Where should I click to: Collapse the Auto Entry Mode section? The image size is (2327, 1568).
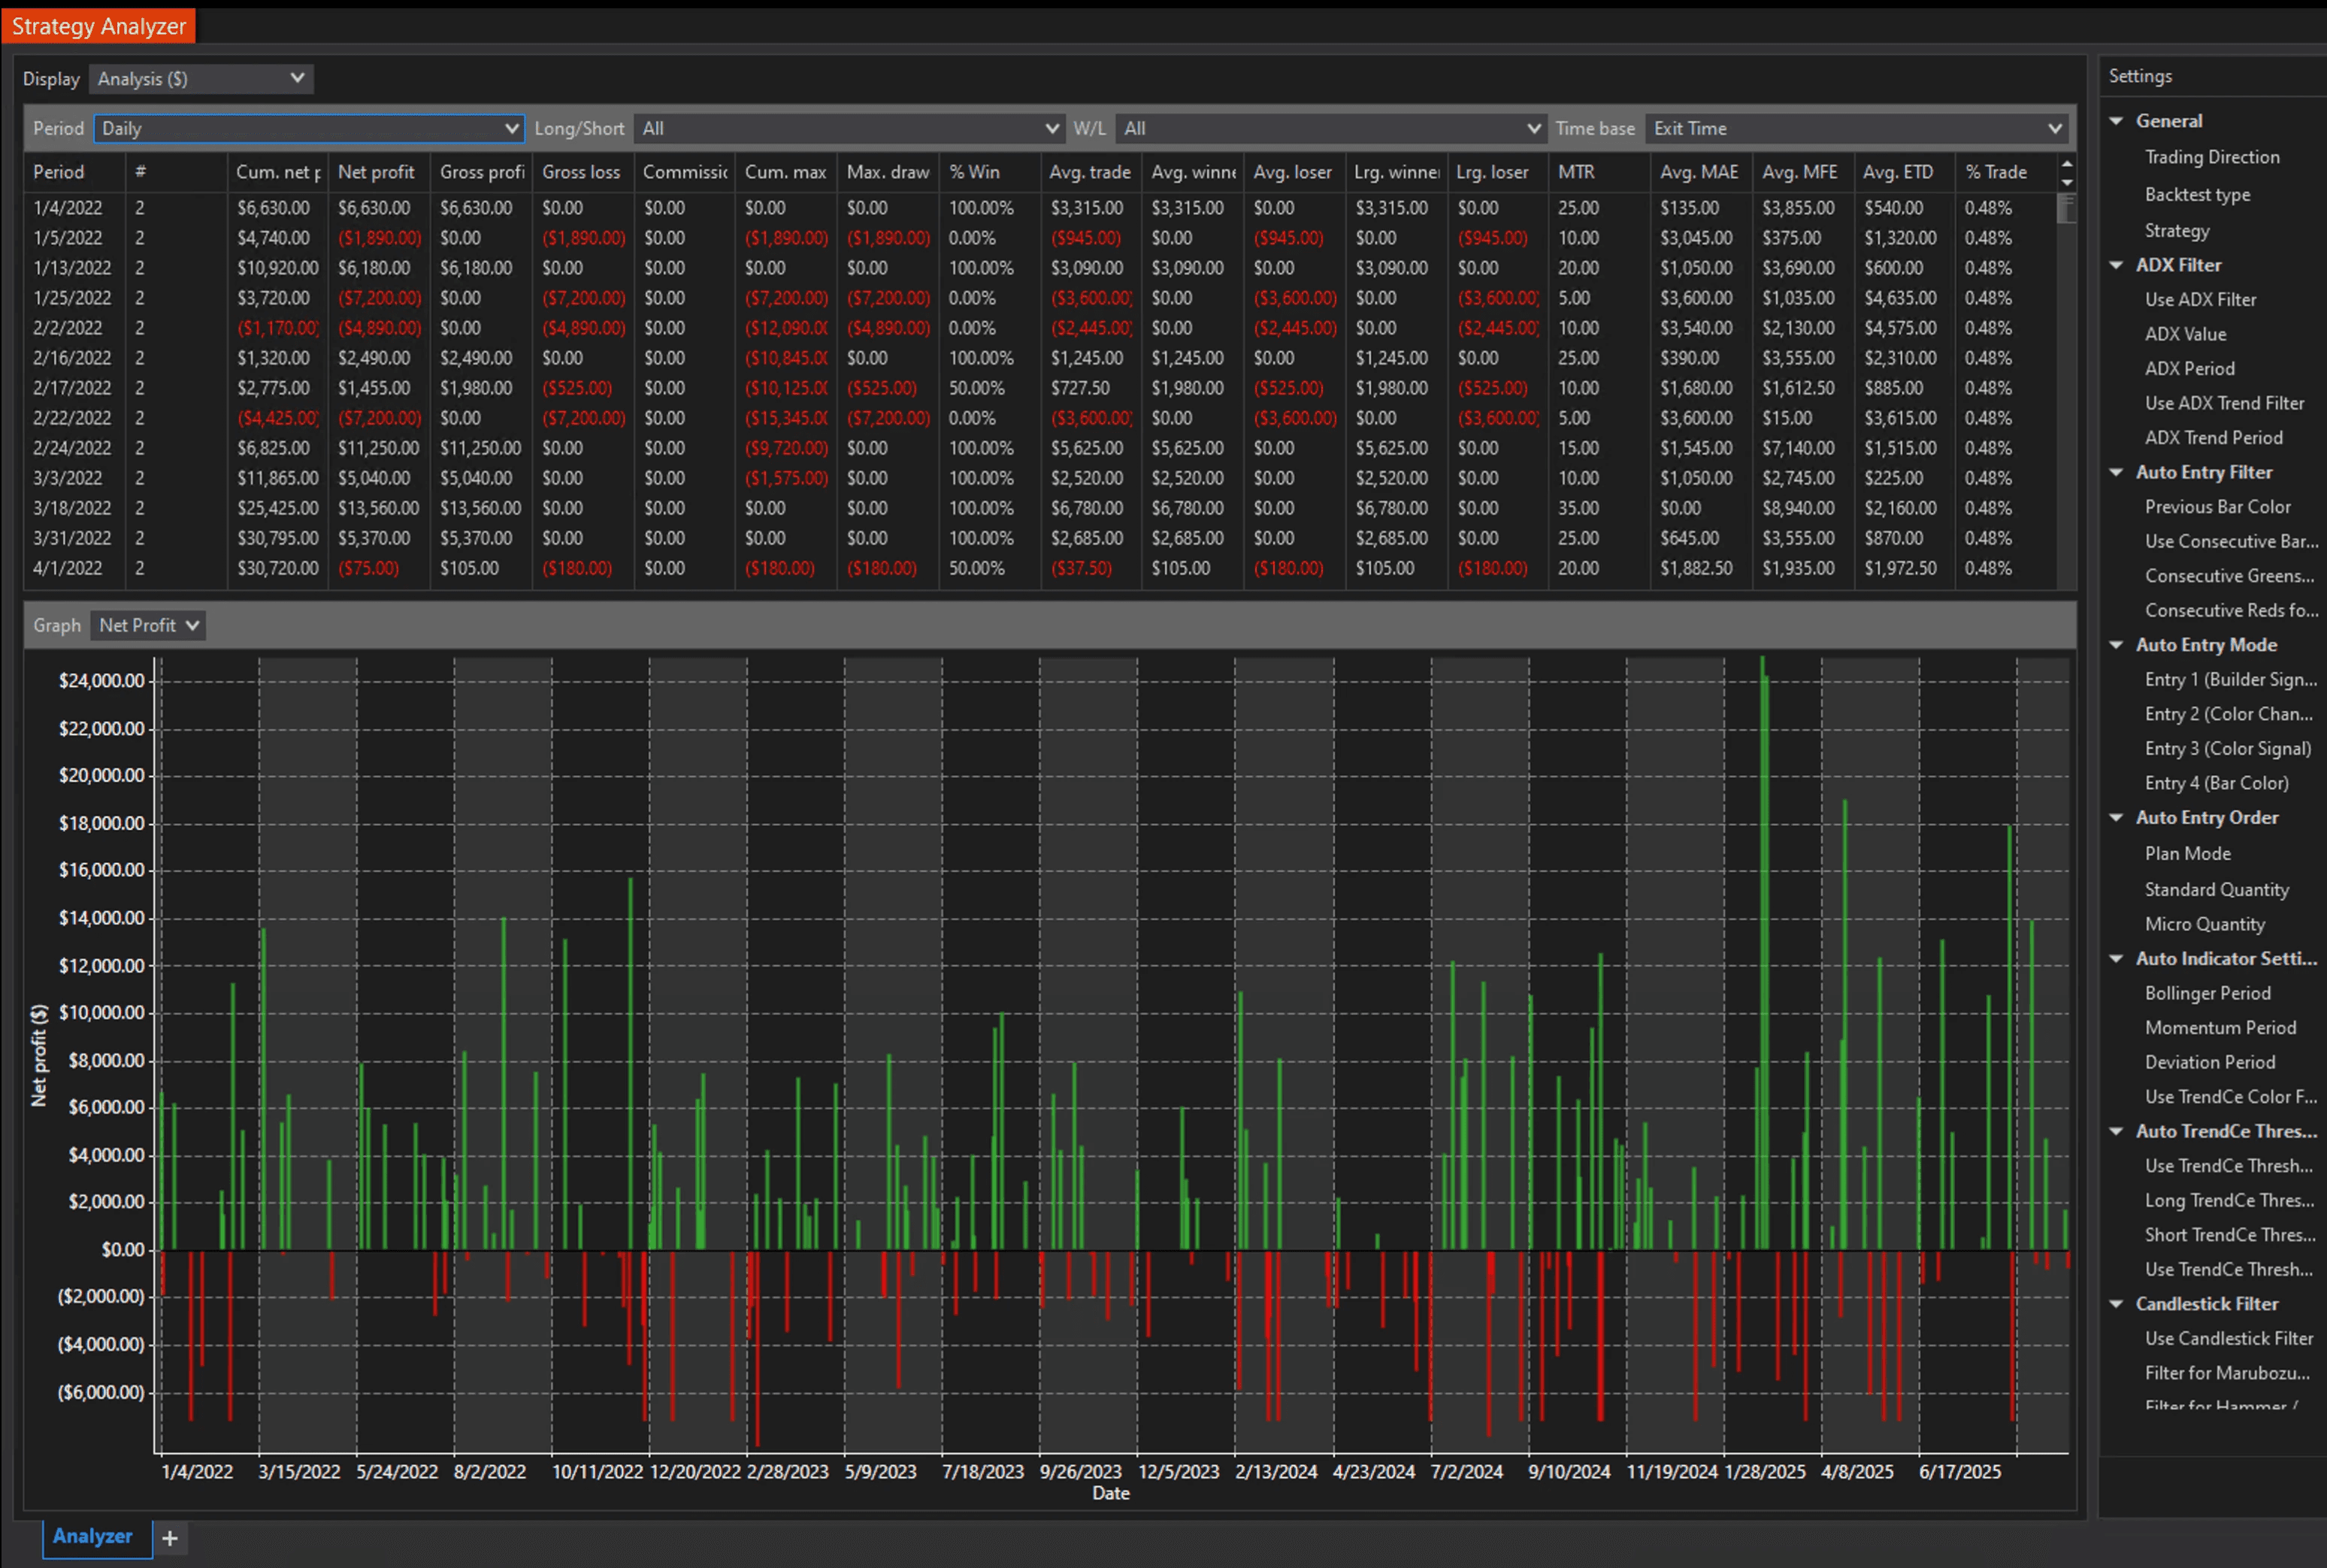click(2116, 645)
